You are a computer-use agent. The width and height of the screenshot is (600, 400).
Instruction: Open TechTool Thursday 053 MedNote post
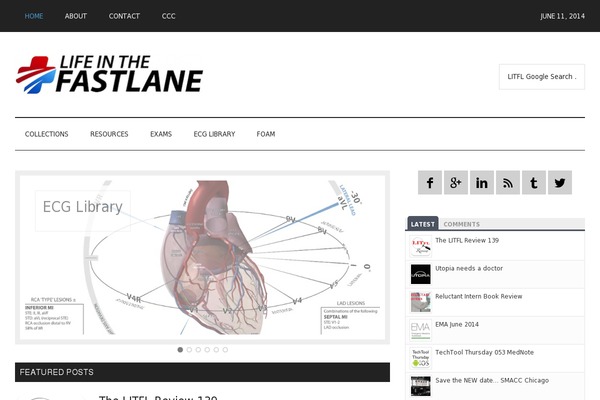click(484, 352)
